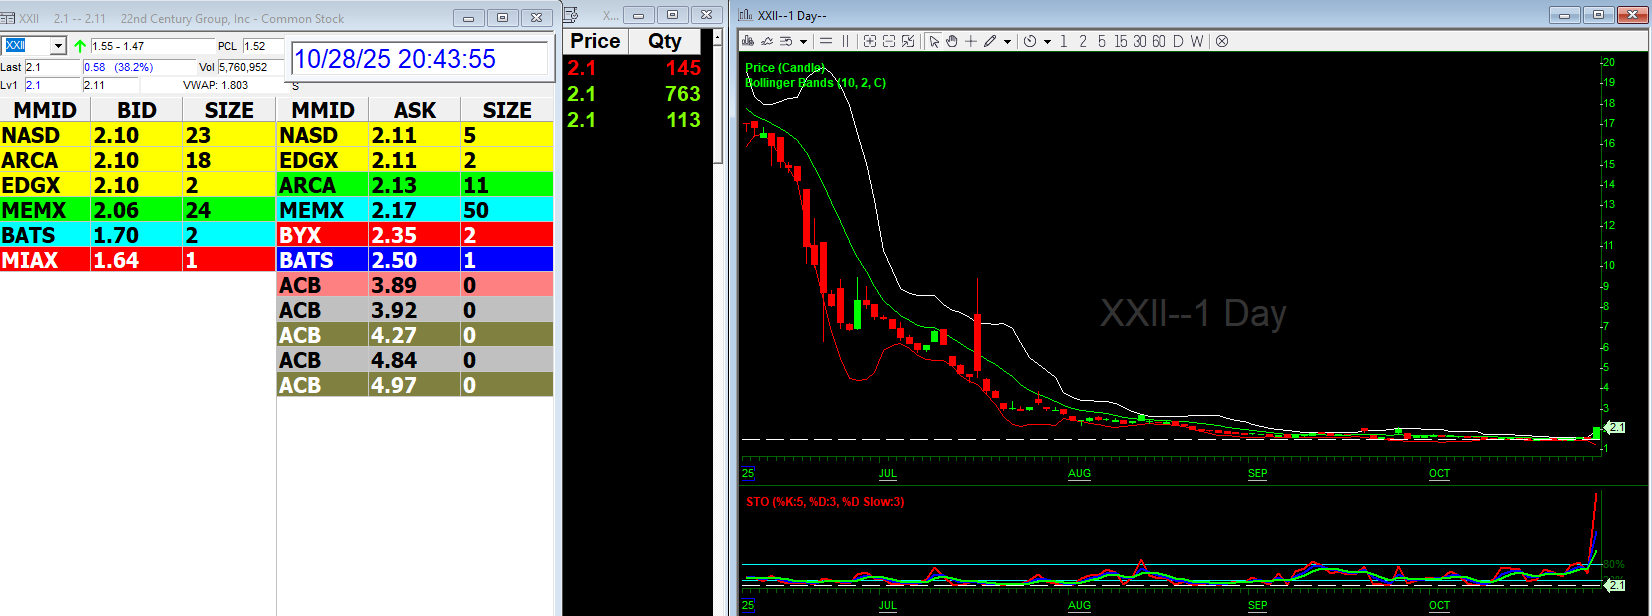Toggle horizontal line drawing mode
This screenshot has width=1652, height=616.
[826, 41]
